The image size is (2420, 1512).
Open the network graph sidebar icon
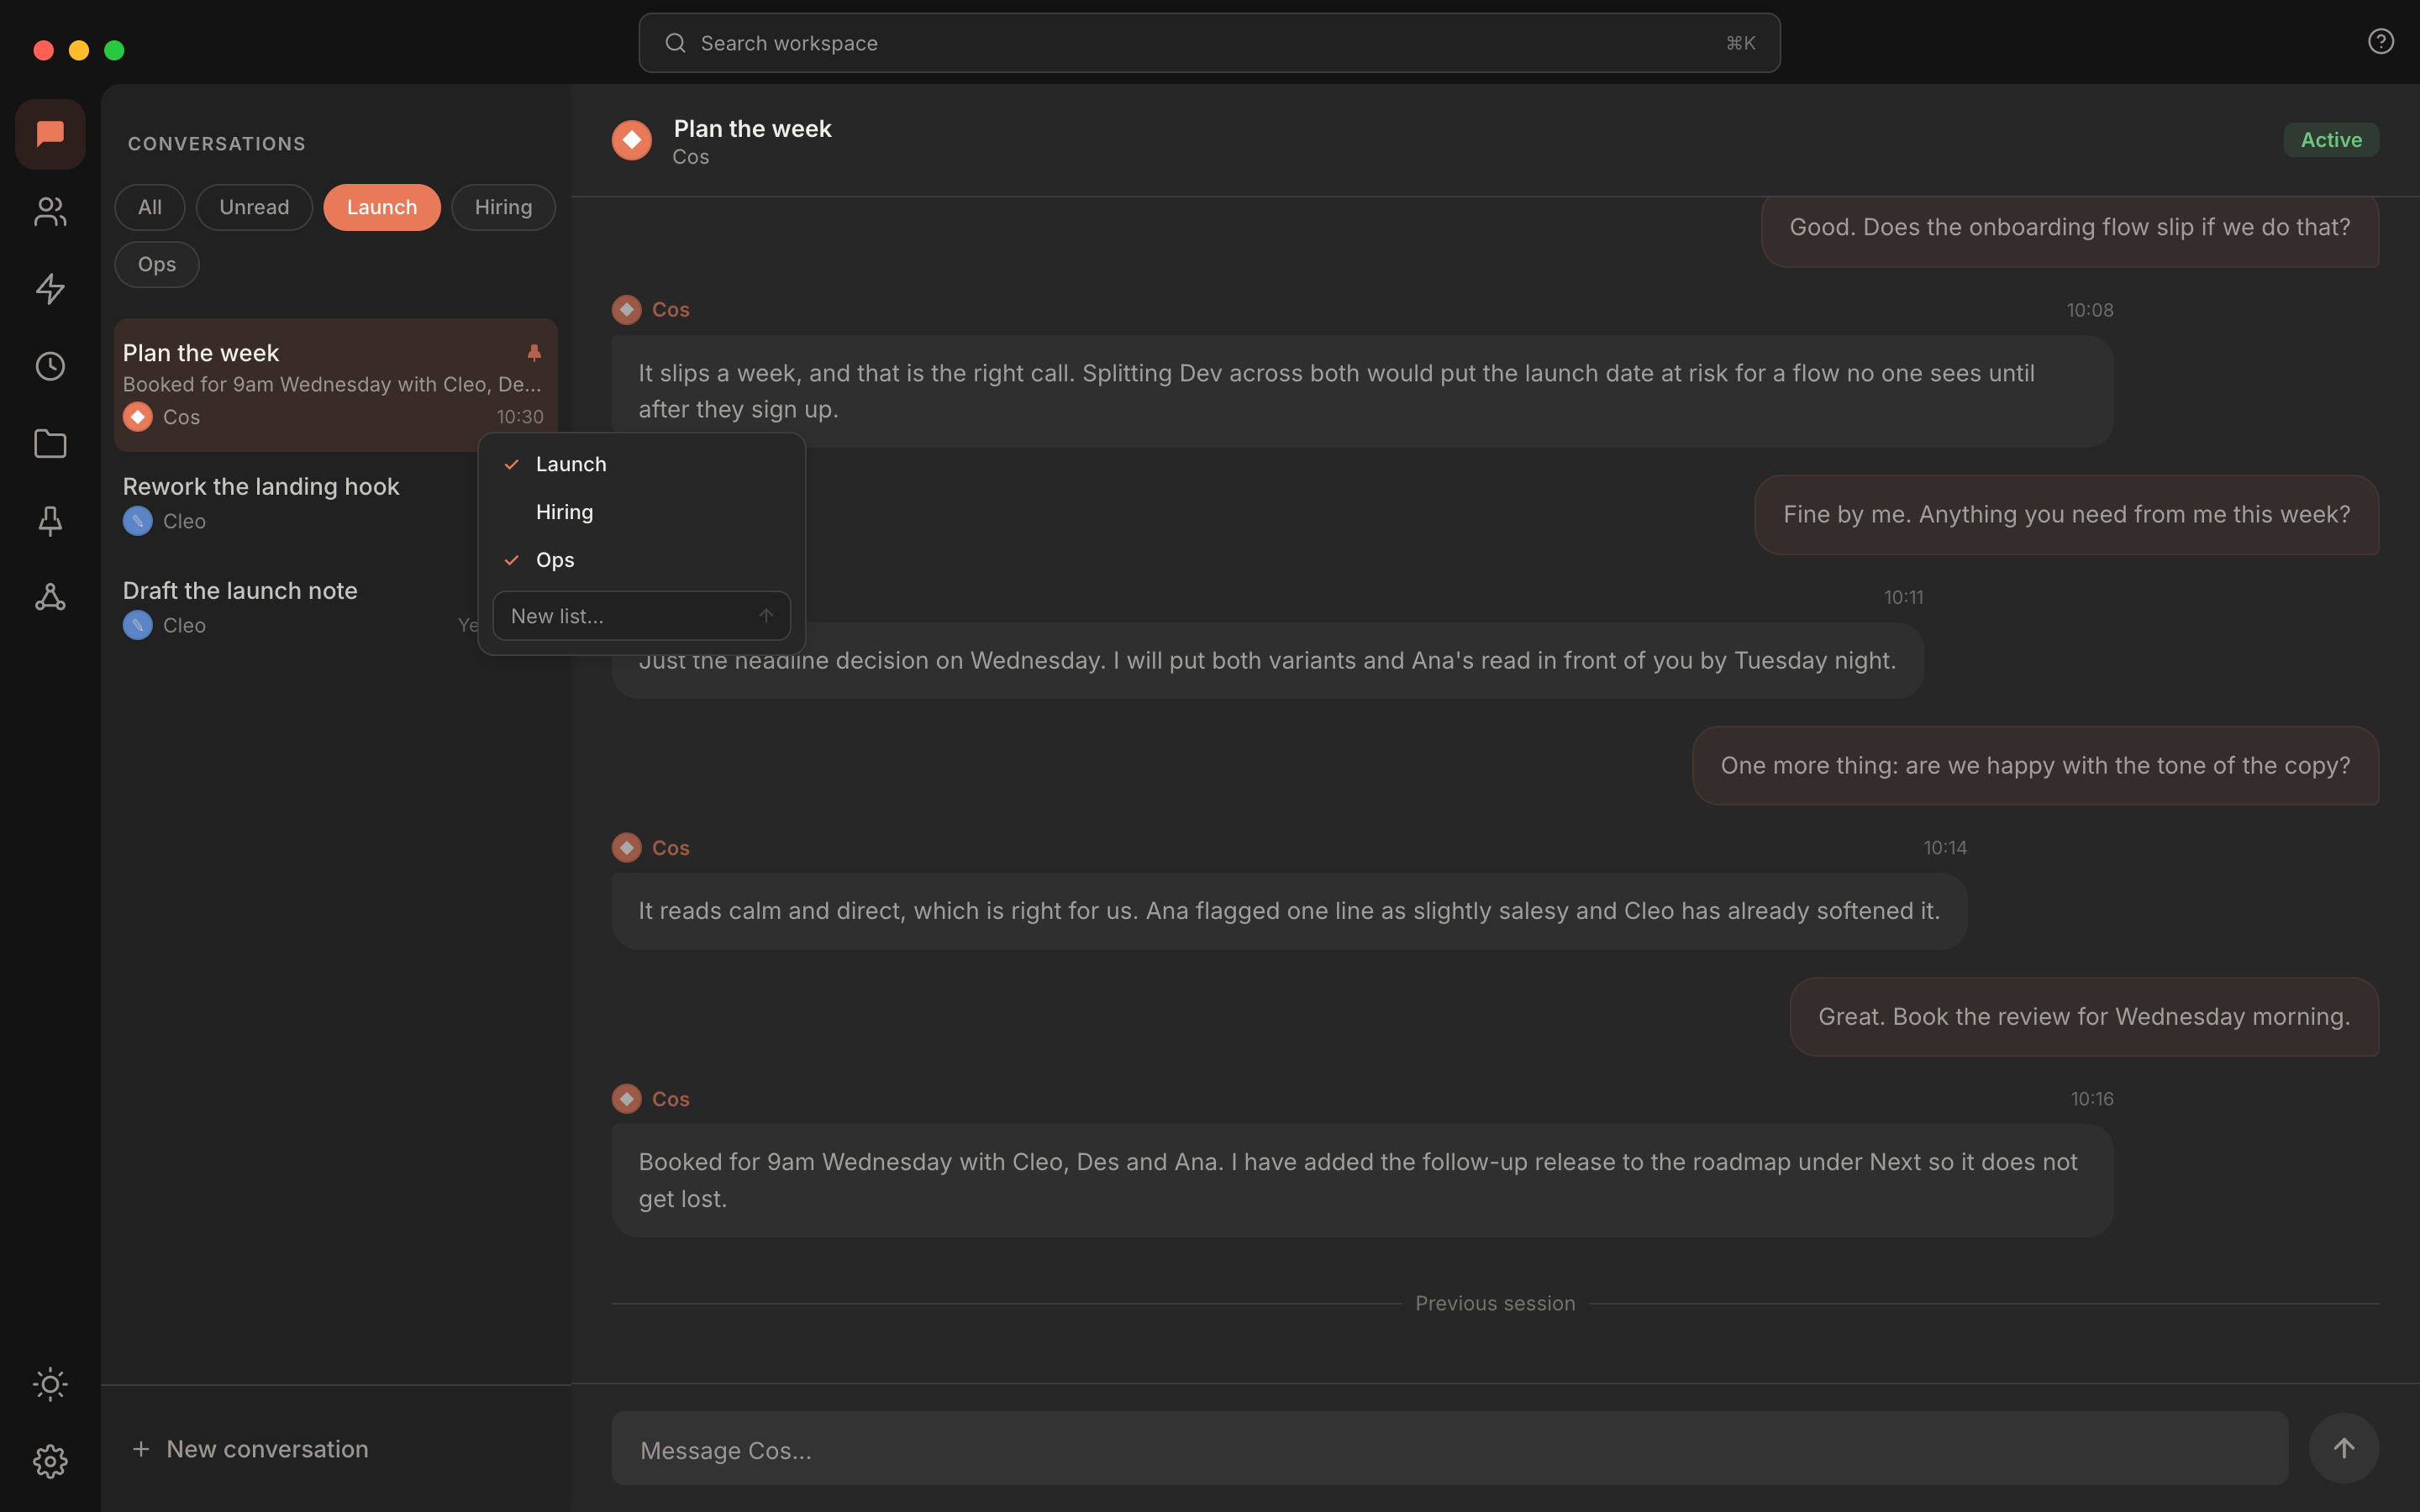50,598
